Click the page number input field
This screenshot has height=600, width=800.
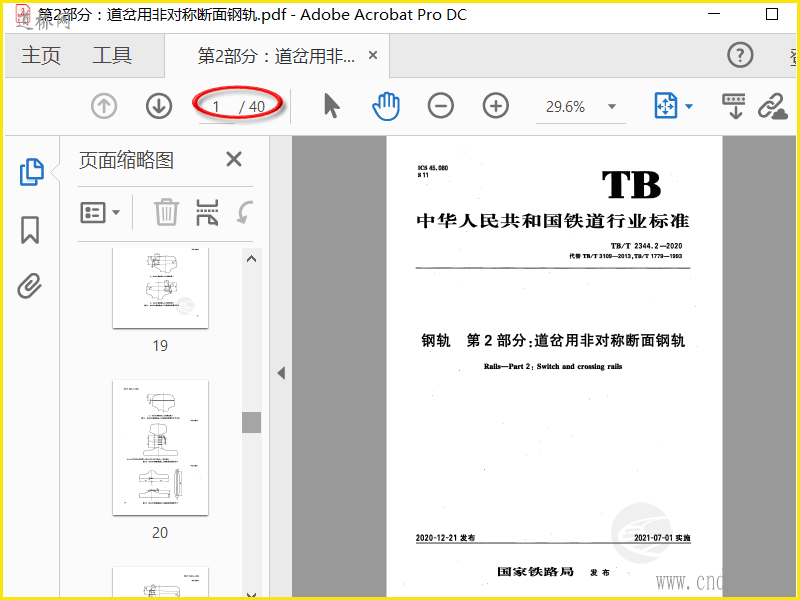point(217,107)
